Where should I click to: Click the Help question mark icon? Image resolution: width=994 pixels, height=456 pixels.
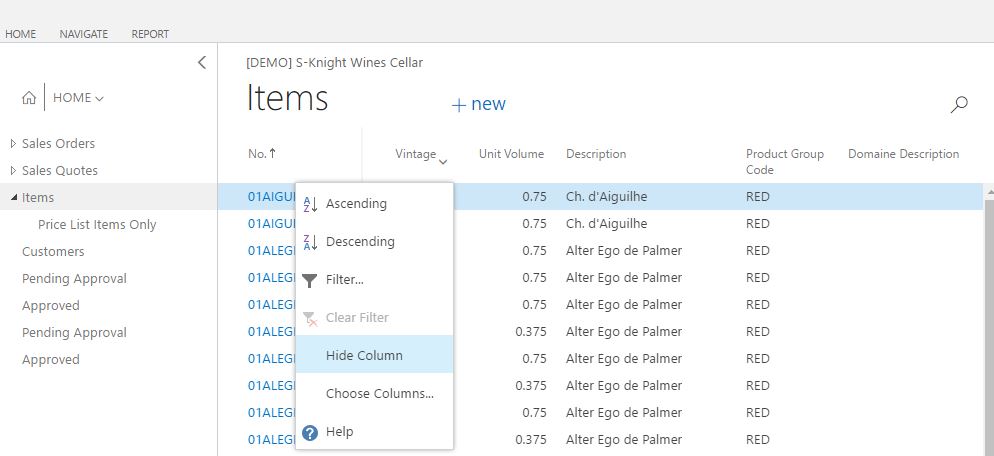[x=310, y=433]
